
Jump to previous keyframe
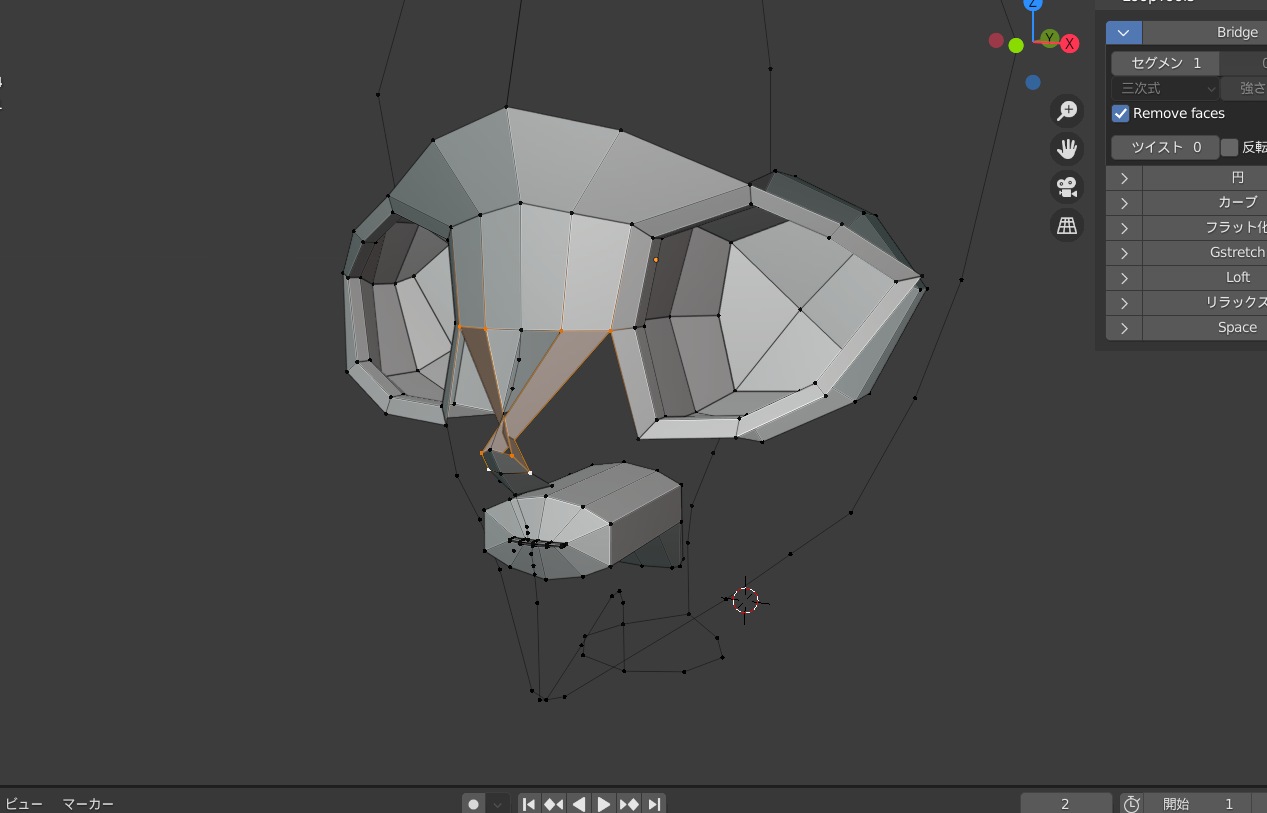[x=554, y=804]
